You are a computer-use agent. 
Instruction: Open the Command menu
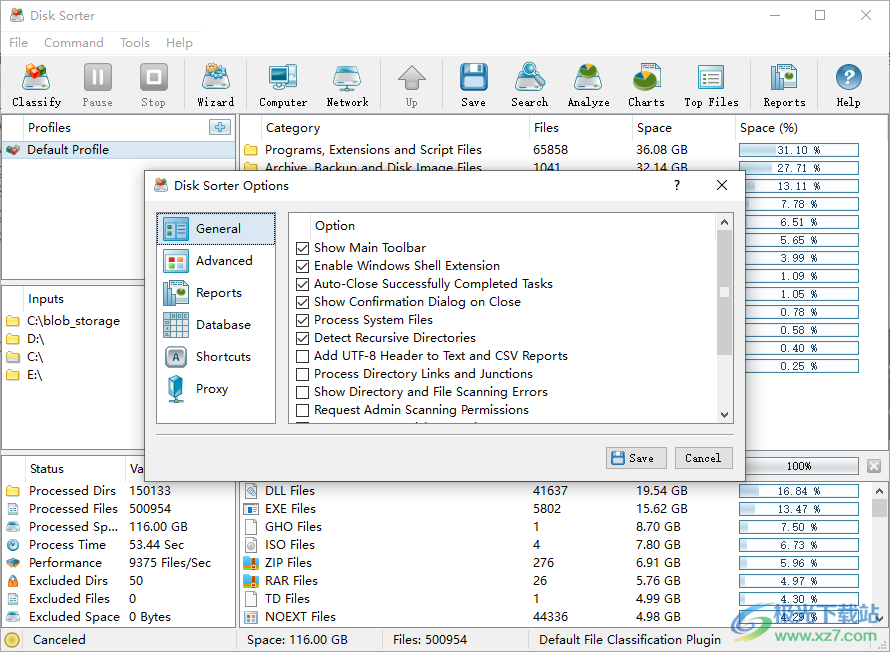(74, 43)
